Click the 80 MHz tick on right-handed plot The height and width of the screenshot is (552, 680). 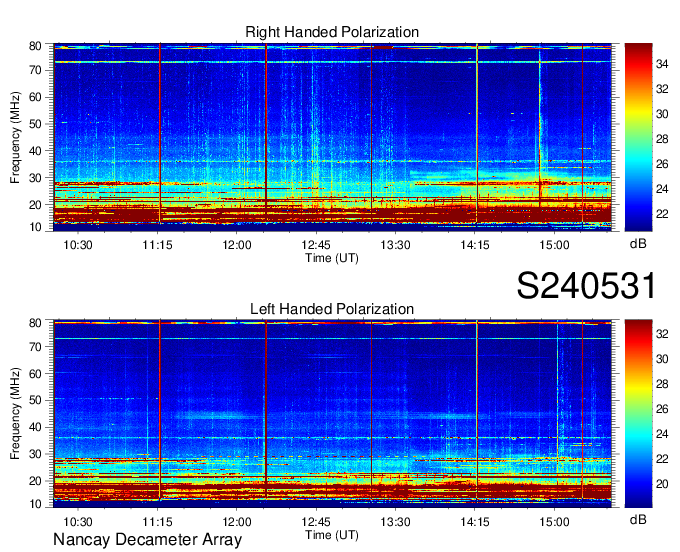coord(36,46)
